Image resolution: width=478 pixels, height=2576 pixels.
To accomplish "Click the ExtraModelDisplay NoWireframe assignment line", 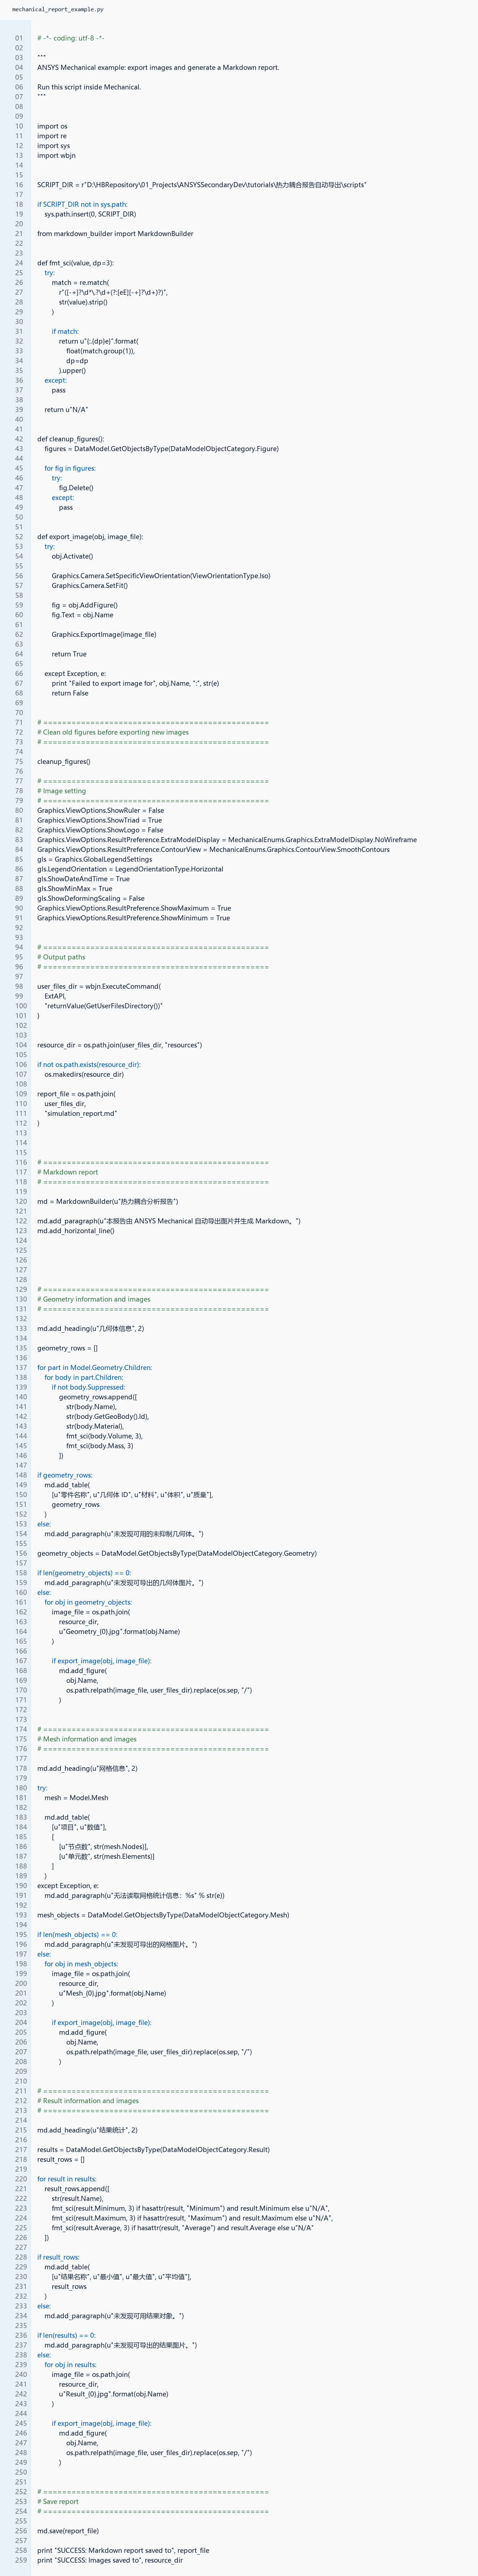I will pyautogui.click(x=227, y=840).
